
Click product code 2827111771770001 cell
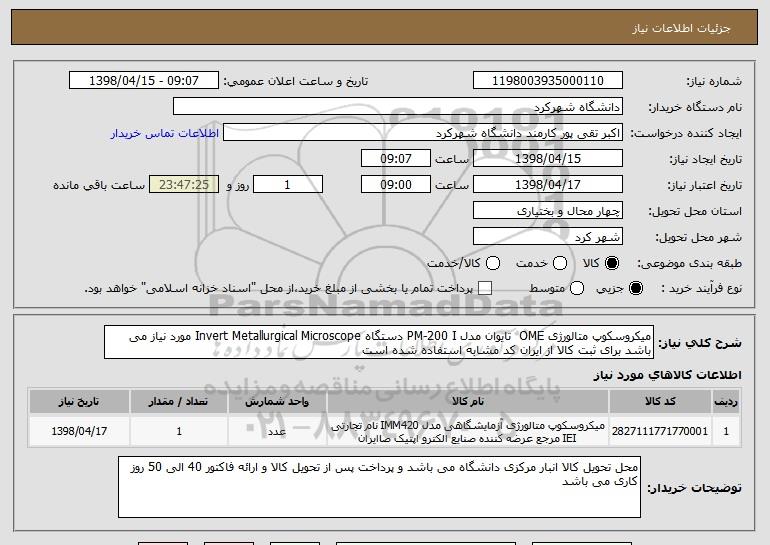660,431
